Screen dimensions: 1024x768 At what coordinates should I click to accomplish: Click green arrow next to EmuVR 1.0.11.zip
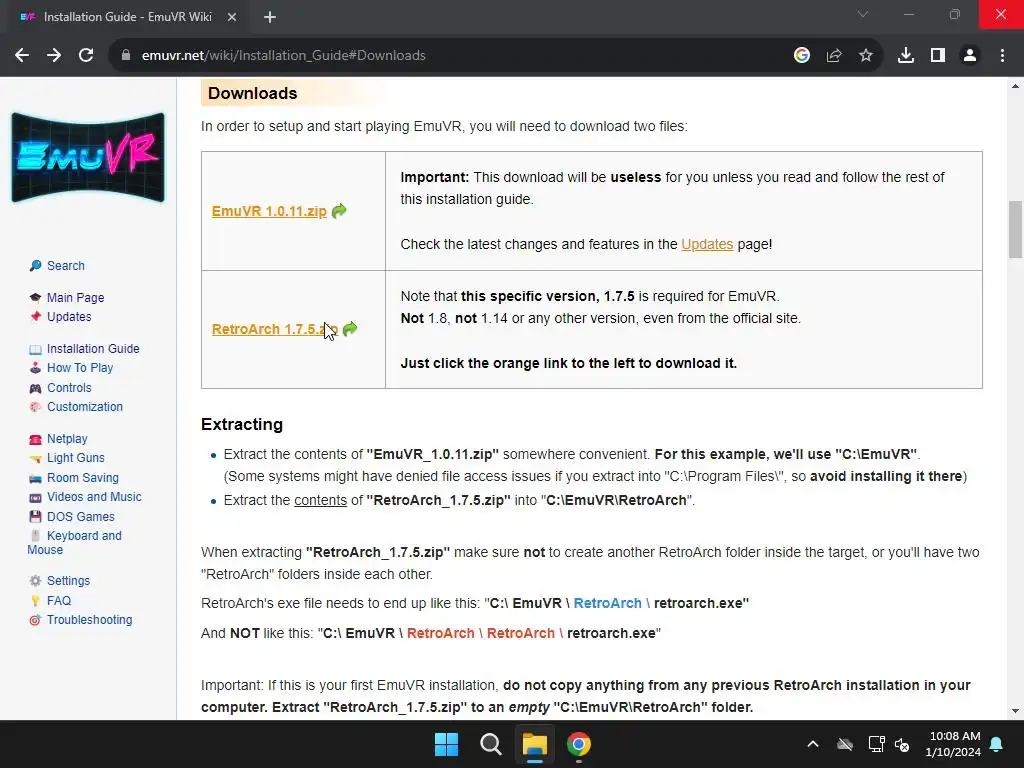click(x=339, y=211)
